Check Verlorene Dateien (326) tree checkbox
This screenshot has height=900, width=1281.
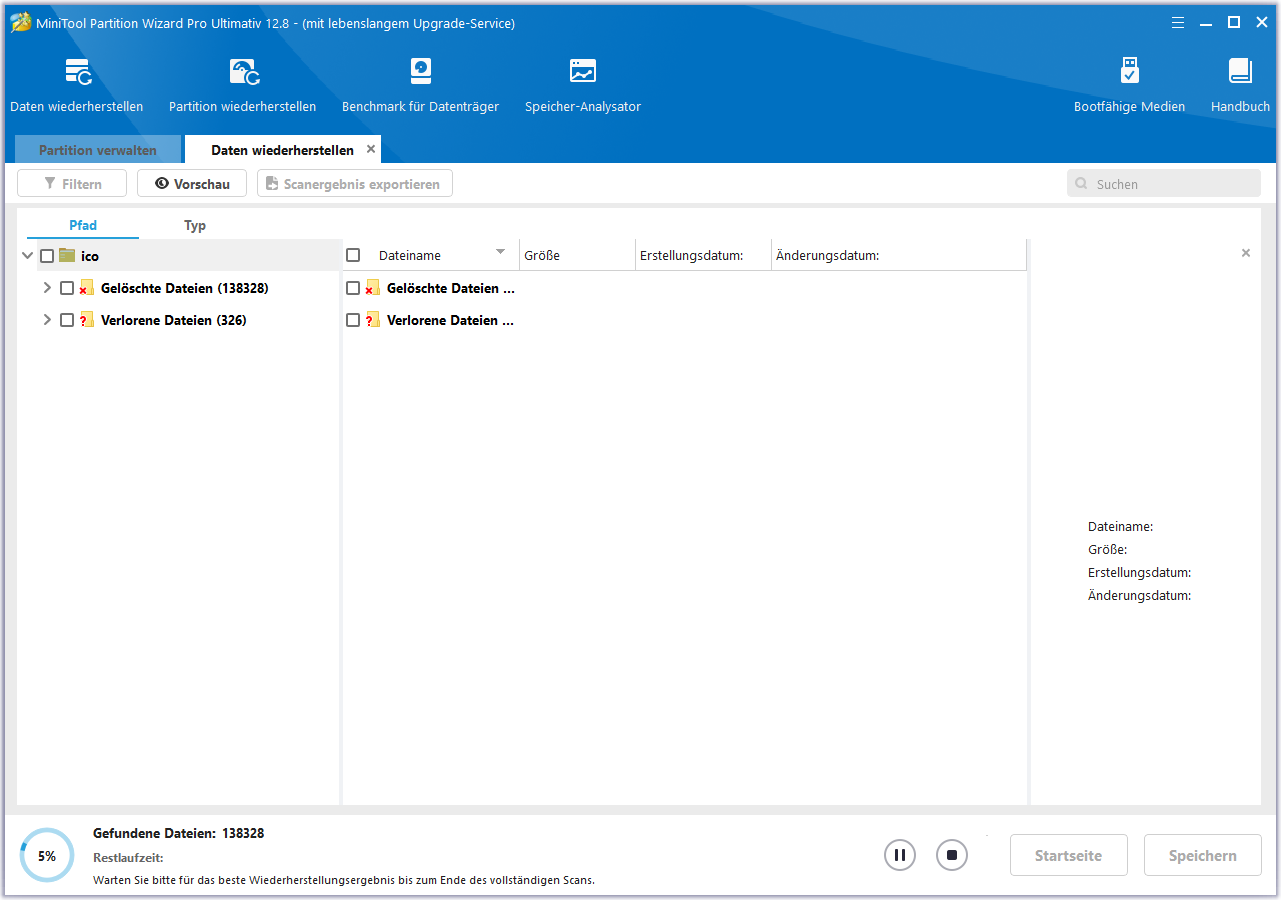[x=67, y=320]
